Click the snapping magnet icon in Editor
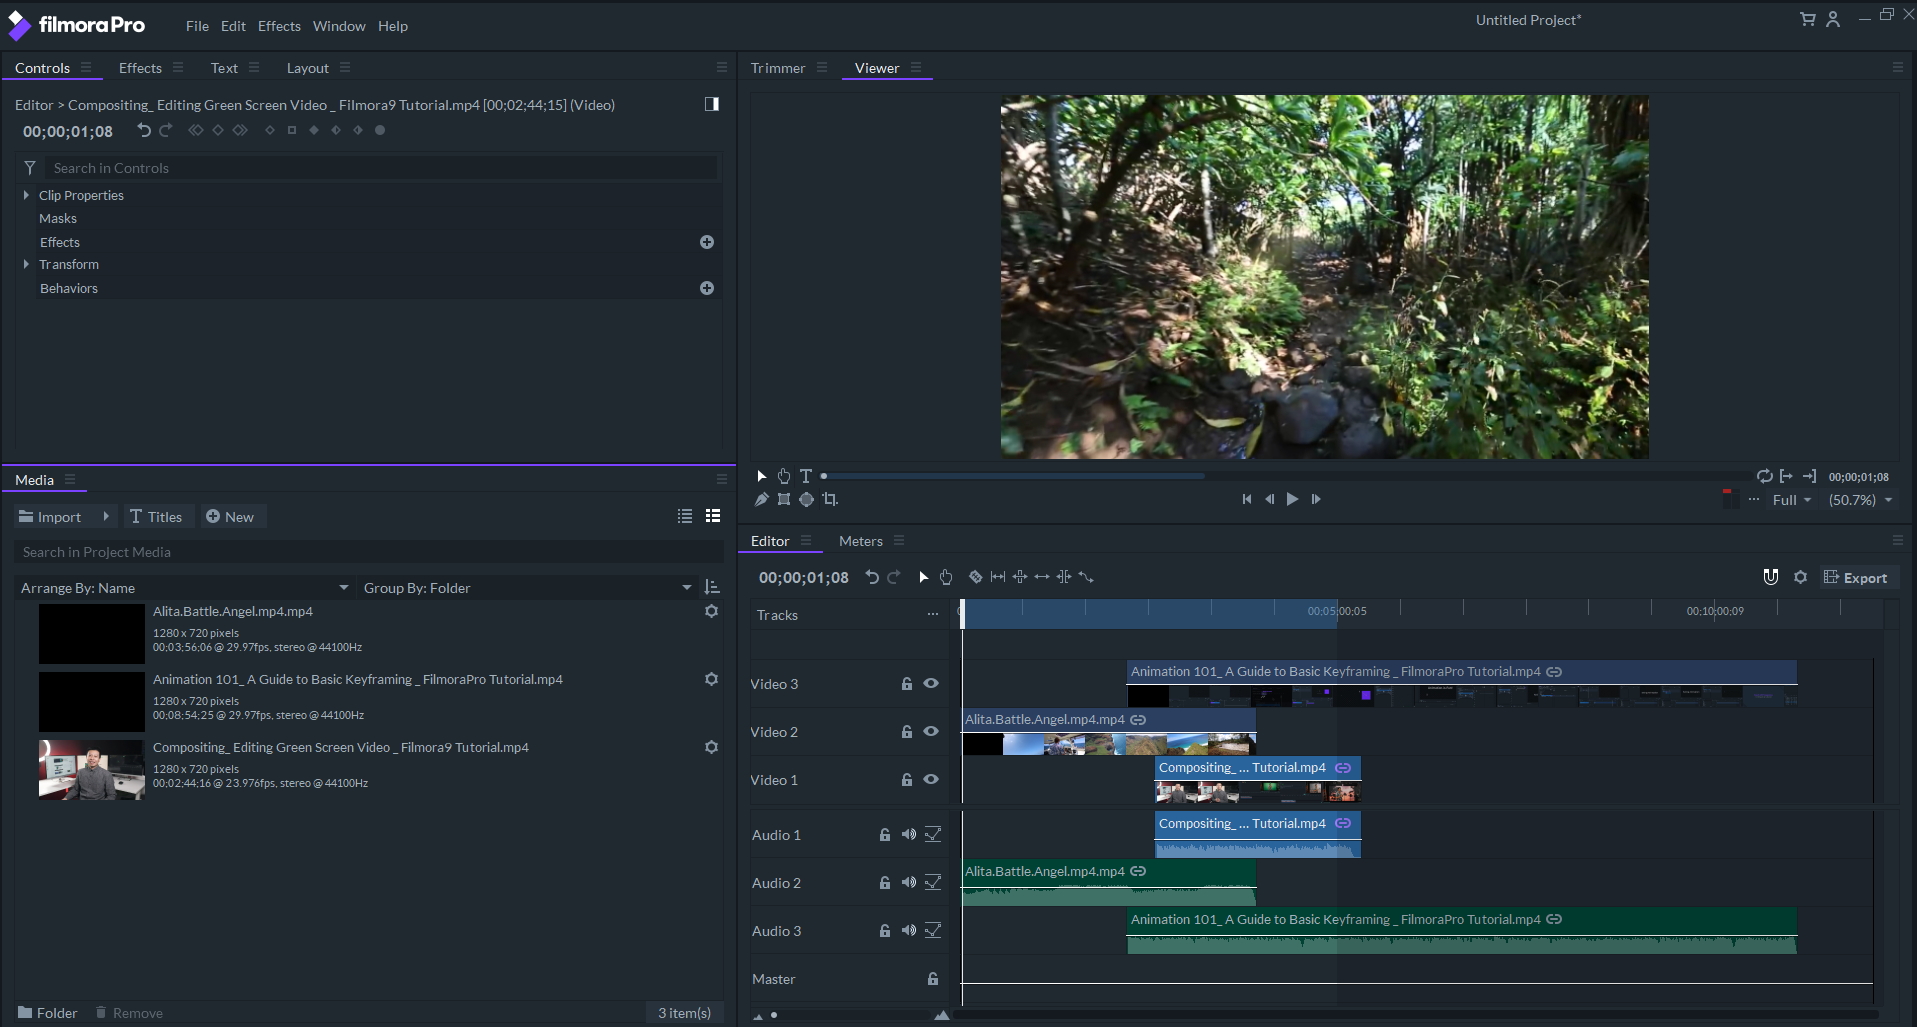The height and width of the screenshot is (1027, 1917). click(x=1770, y=577)
